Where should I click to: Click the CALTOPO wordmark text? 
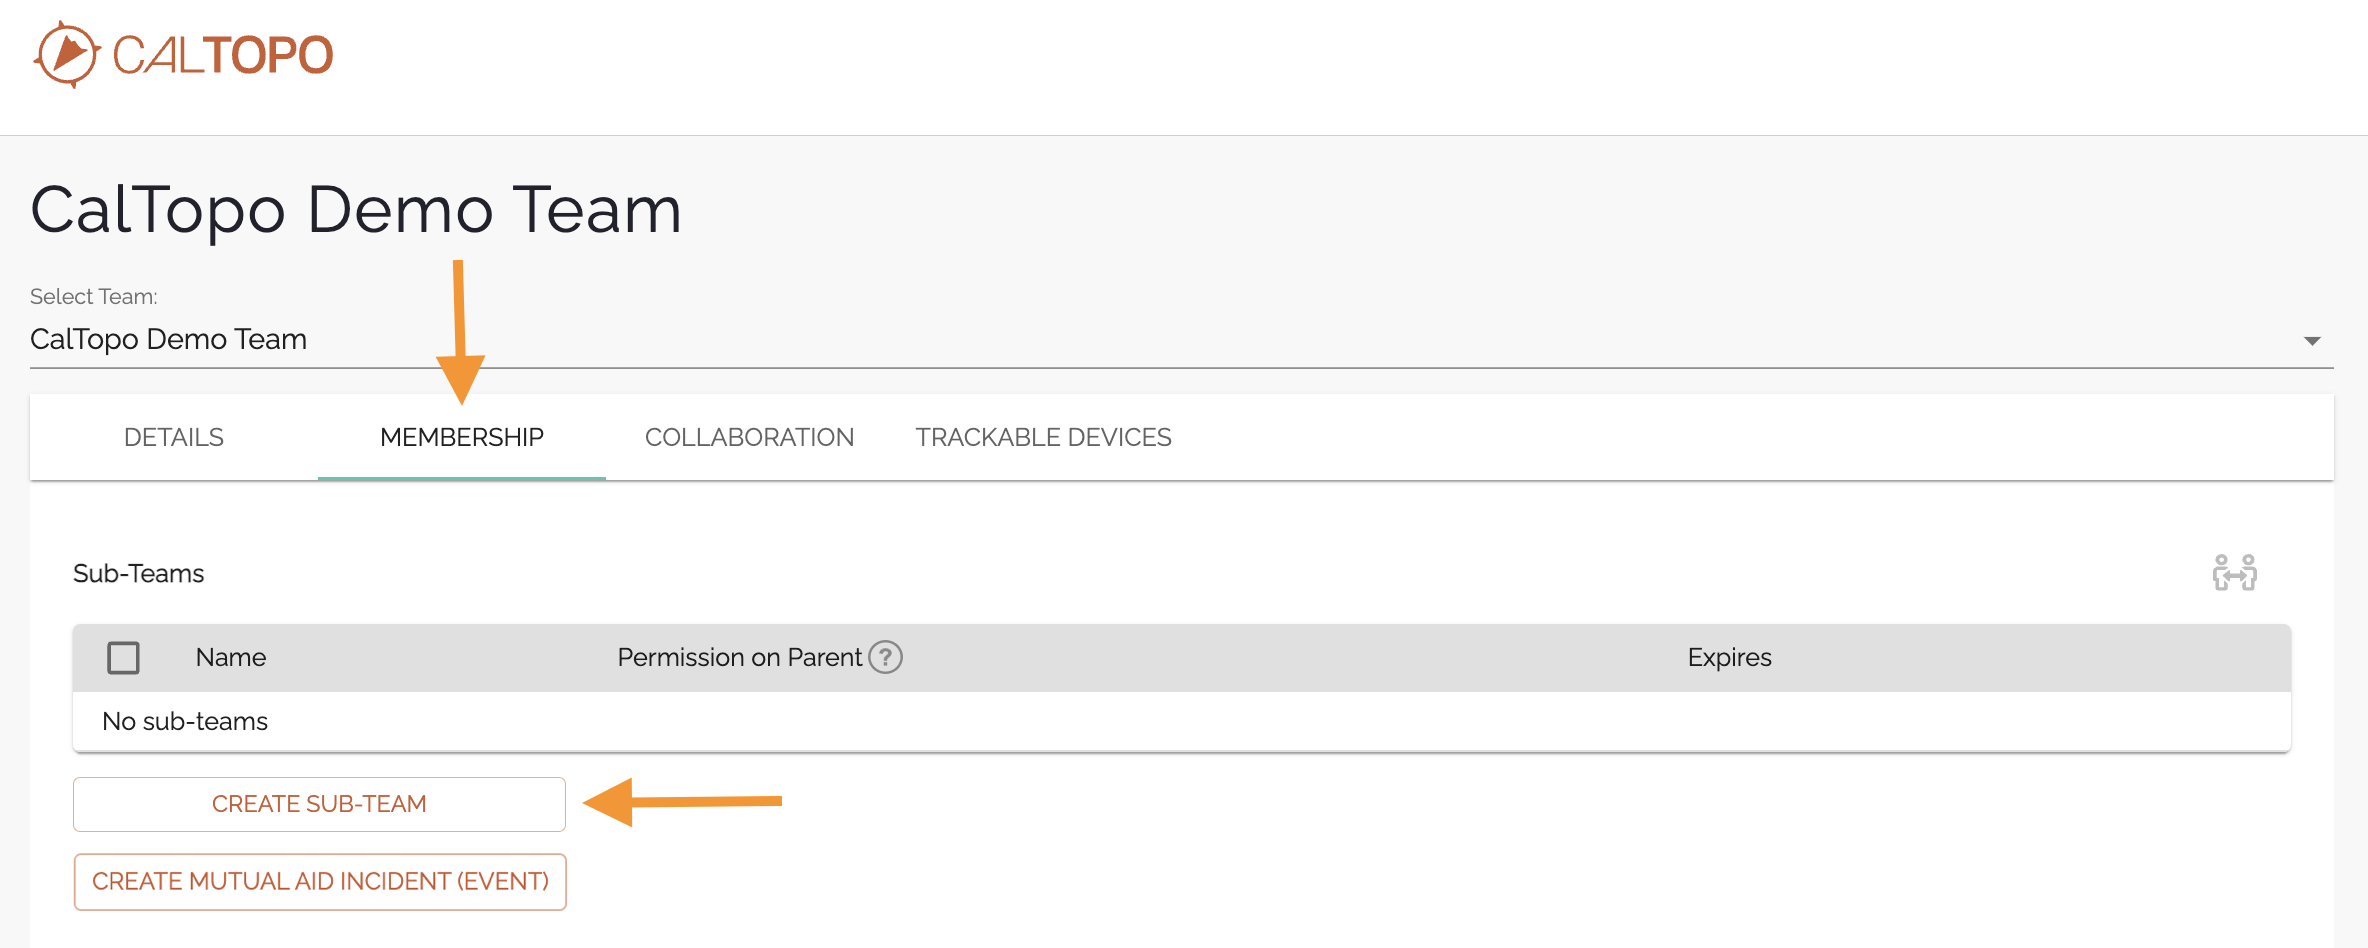coord(223,55)
